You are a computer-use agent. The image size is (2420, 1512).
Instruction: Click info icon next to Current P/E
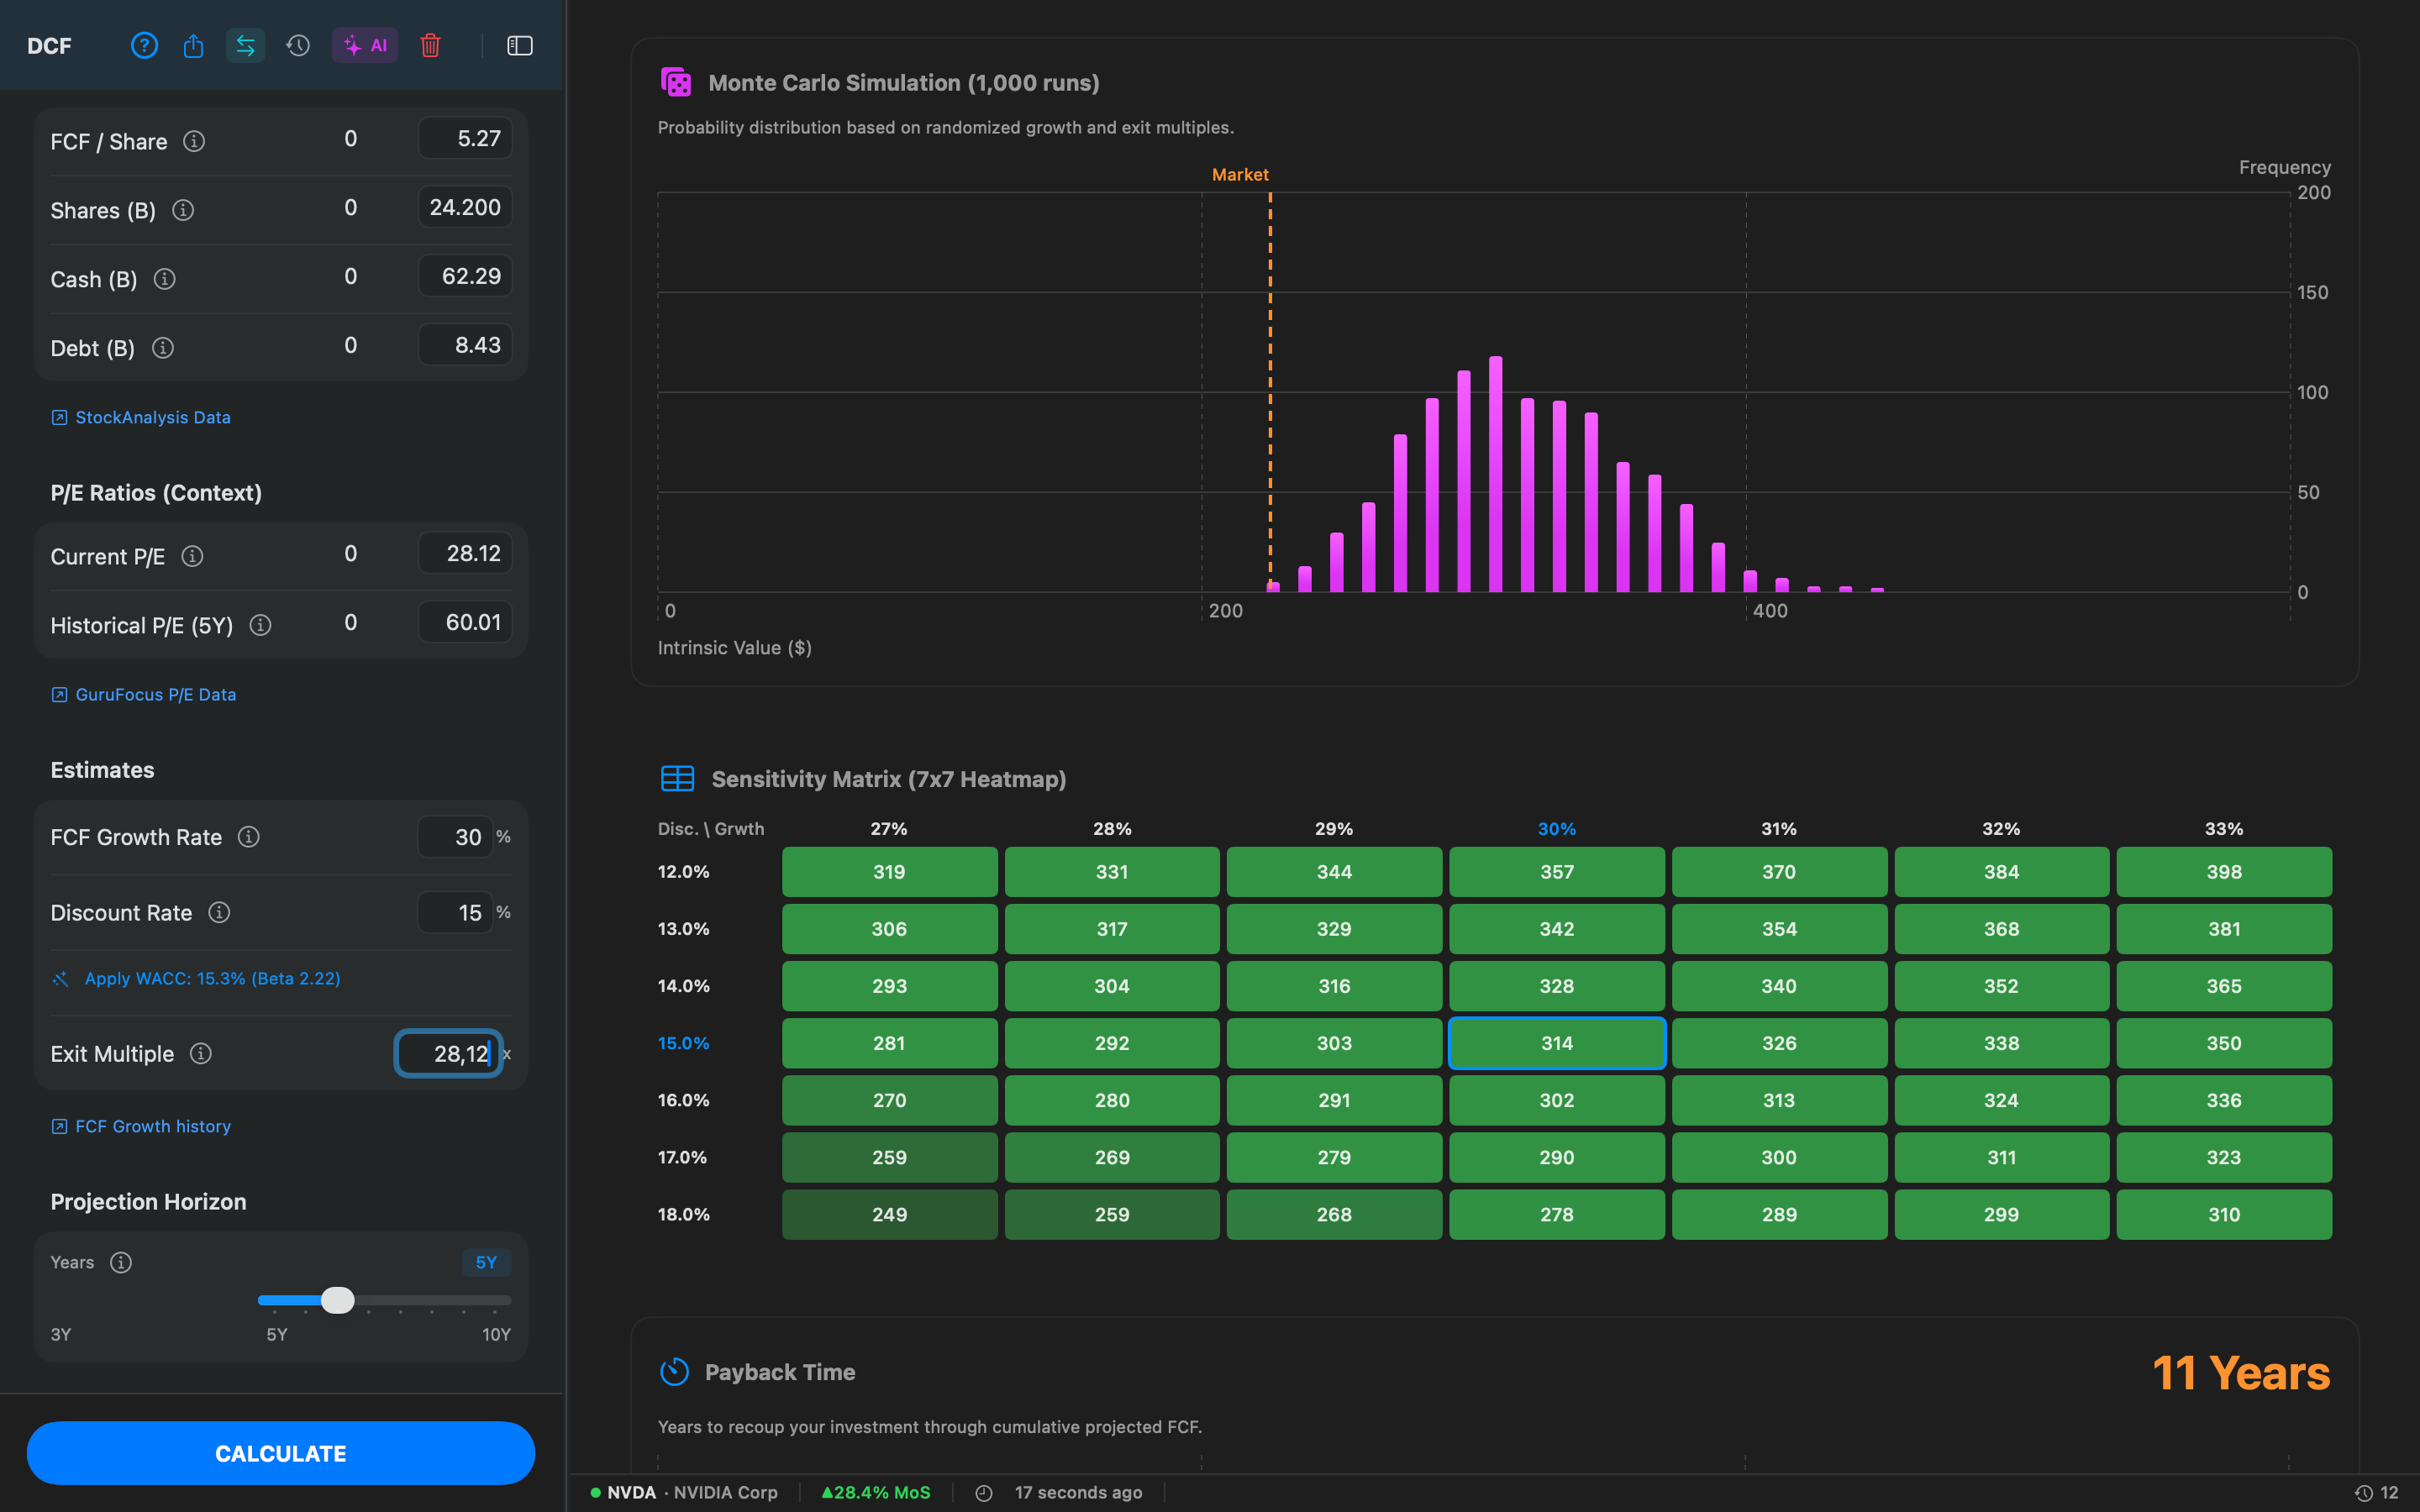(192, 556)
